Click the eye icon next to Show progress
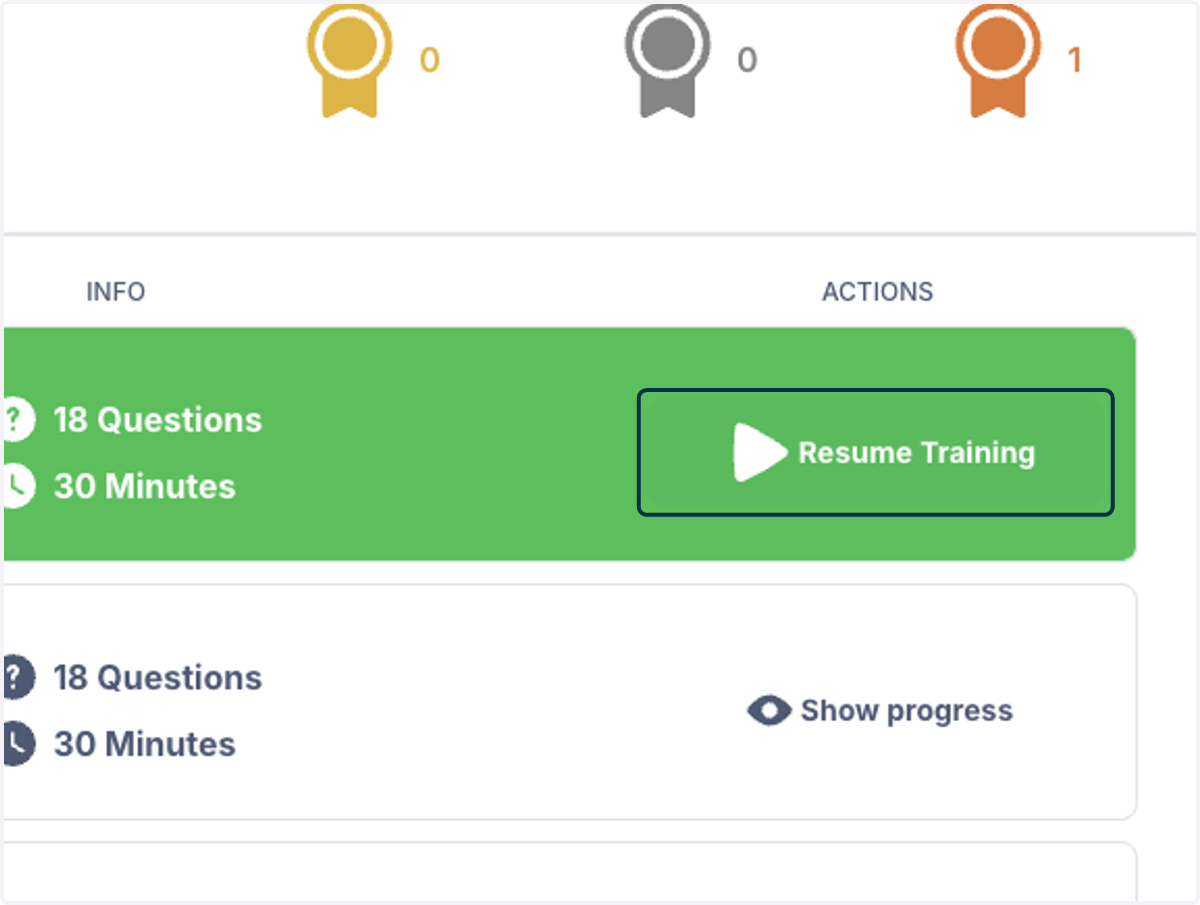Image resolution: width=1200 pixels, height=905 pixels. click(769, 710)
